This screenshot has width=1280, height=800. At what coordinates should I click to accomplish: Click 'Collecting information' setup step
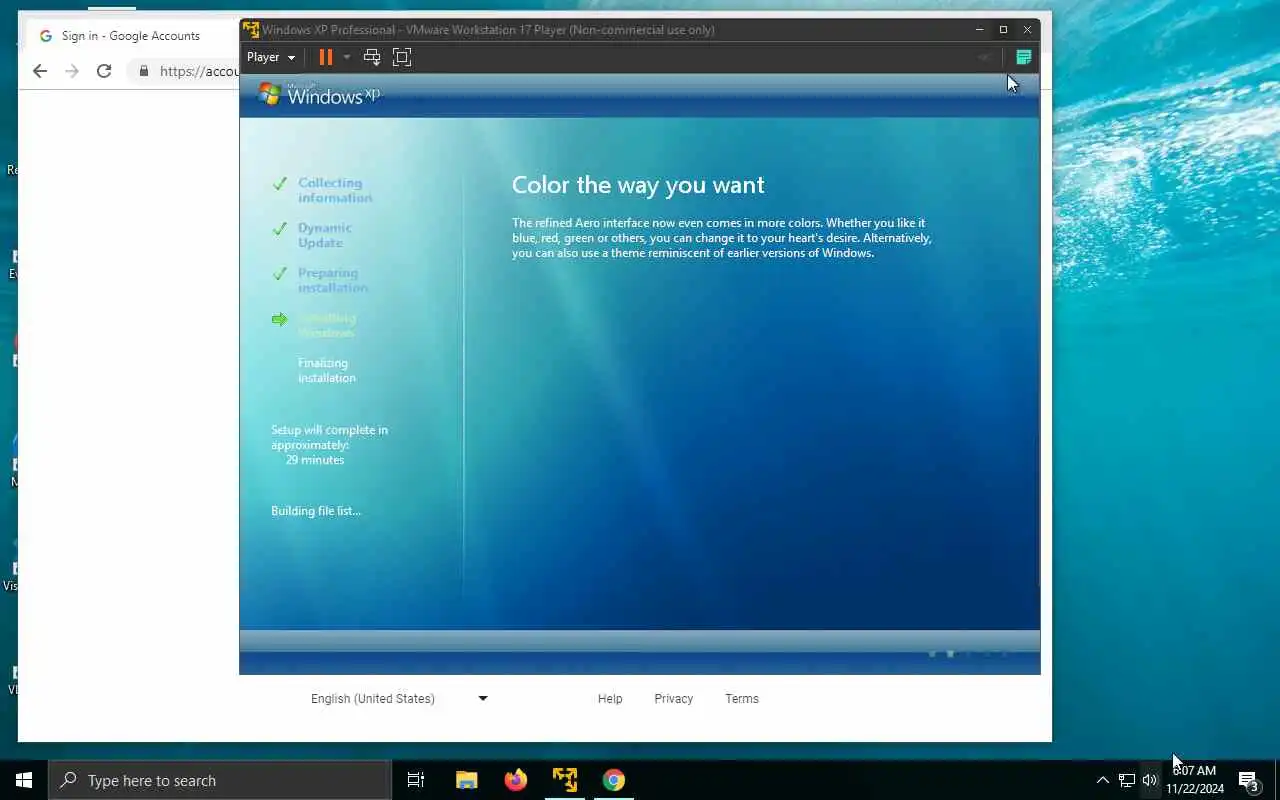pyautogui.click(x=335, y=190)
